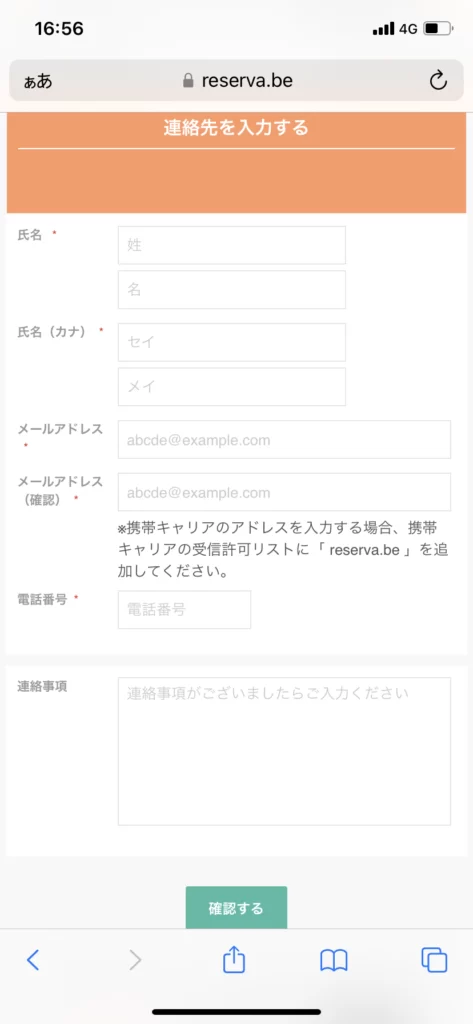Viewport: 473px width, 1024px height.
Task: Tap the Safari back arrow
Action: pyautogui.click(x=33, y=959)
